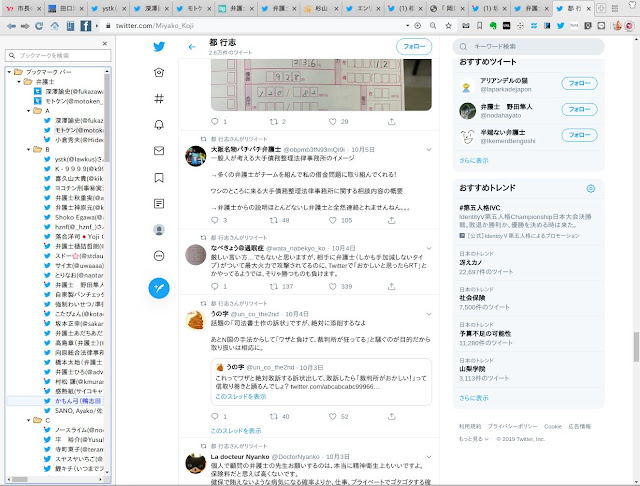The image size is (640, 486).
Task: Switch to the モトケン browser tab
Action: [193, 8]
